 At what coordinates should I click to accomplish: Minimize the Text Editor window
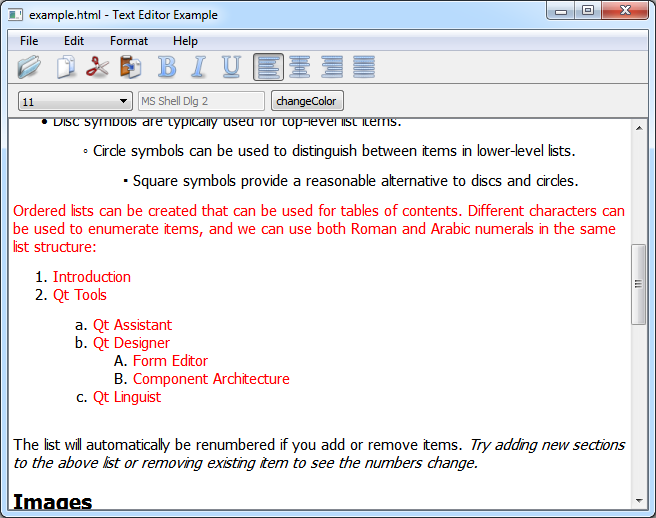pyautogui.click(x=561, y=10)
